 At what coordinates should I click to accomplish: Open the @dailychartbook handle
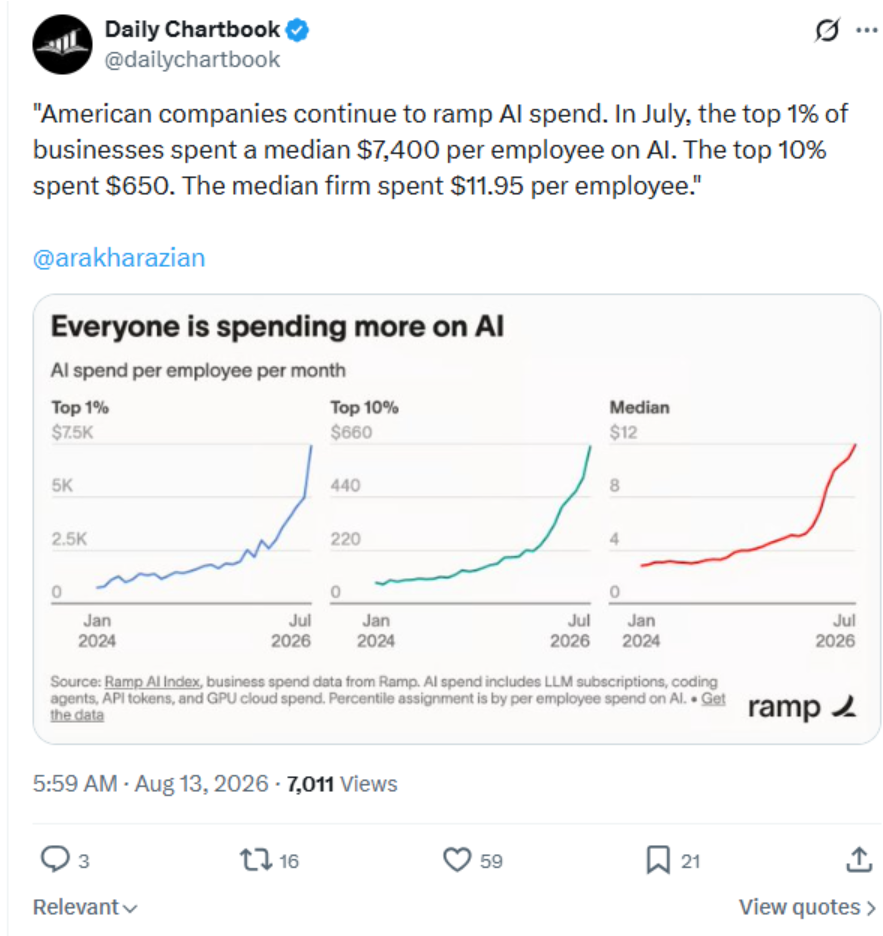pyautogui.click(x=192, y=60)
